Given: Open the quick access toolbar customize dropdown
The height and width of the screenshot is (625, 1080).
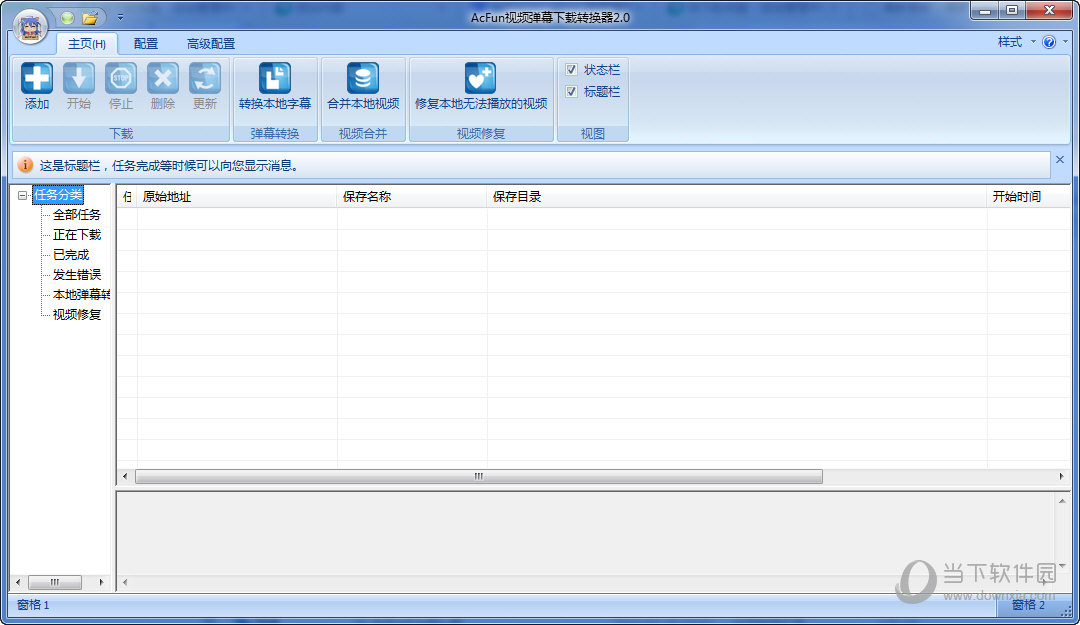Looking at the screenshot, I should pos(120,17).
